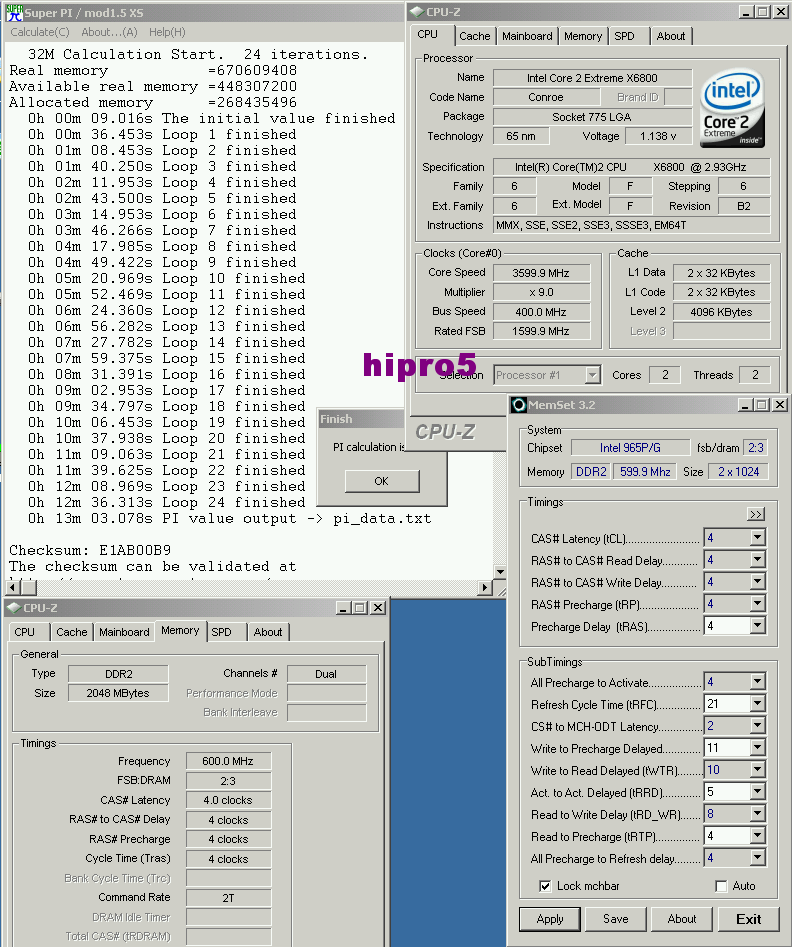Switch to About tab in bottom CPU-Z
The height and width of the screenshot is (947, 792).
coord(268,632)
